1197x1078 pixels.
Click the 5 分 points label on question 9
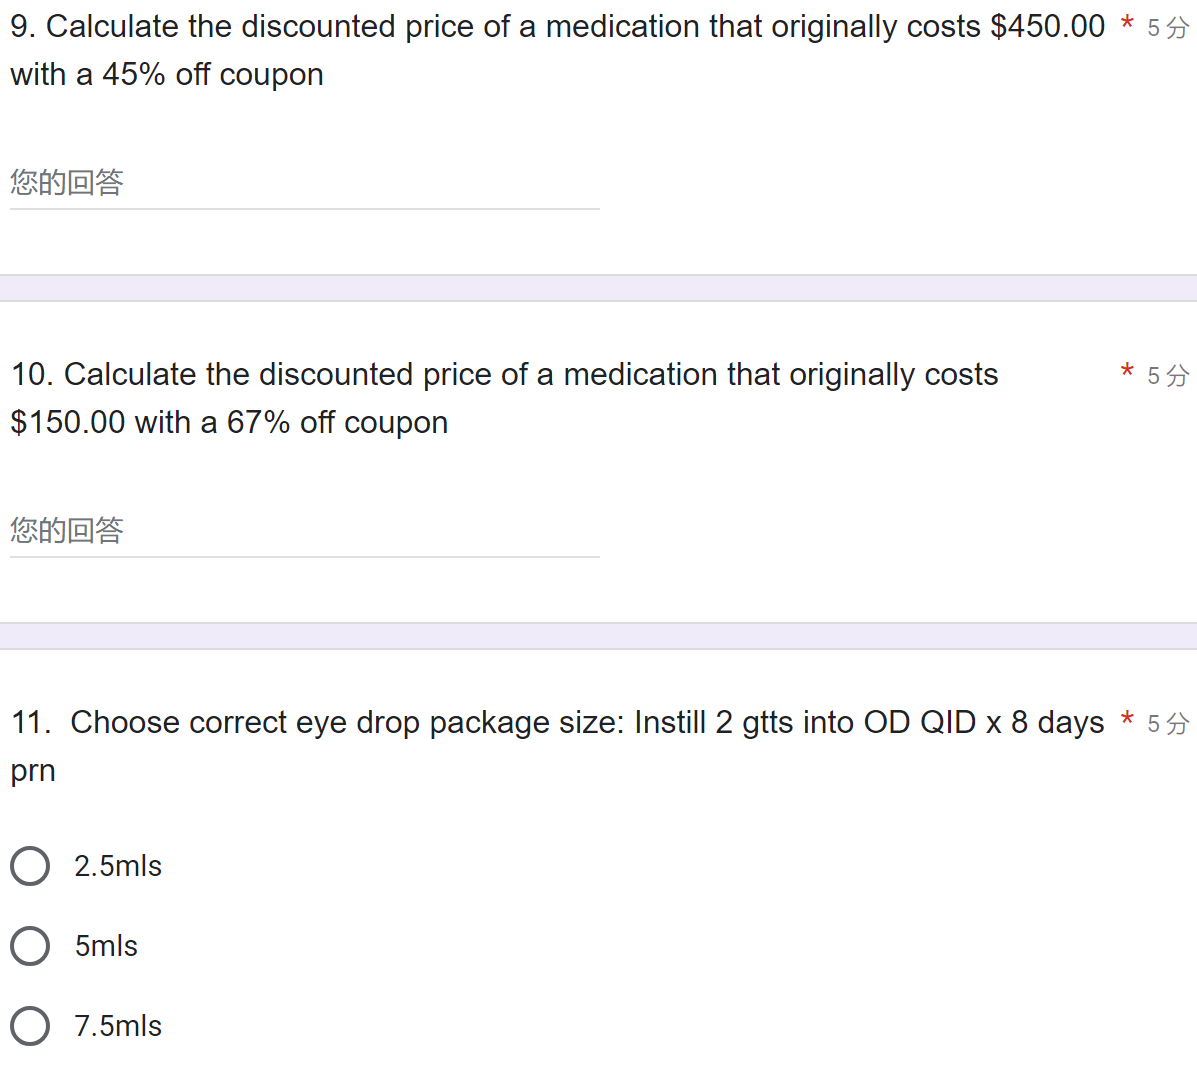click(1167, 28)
